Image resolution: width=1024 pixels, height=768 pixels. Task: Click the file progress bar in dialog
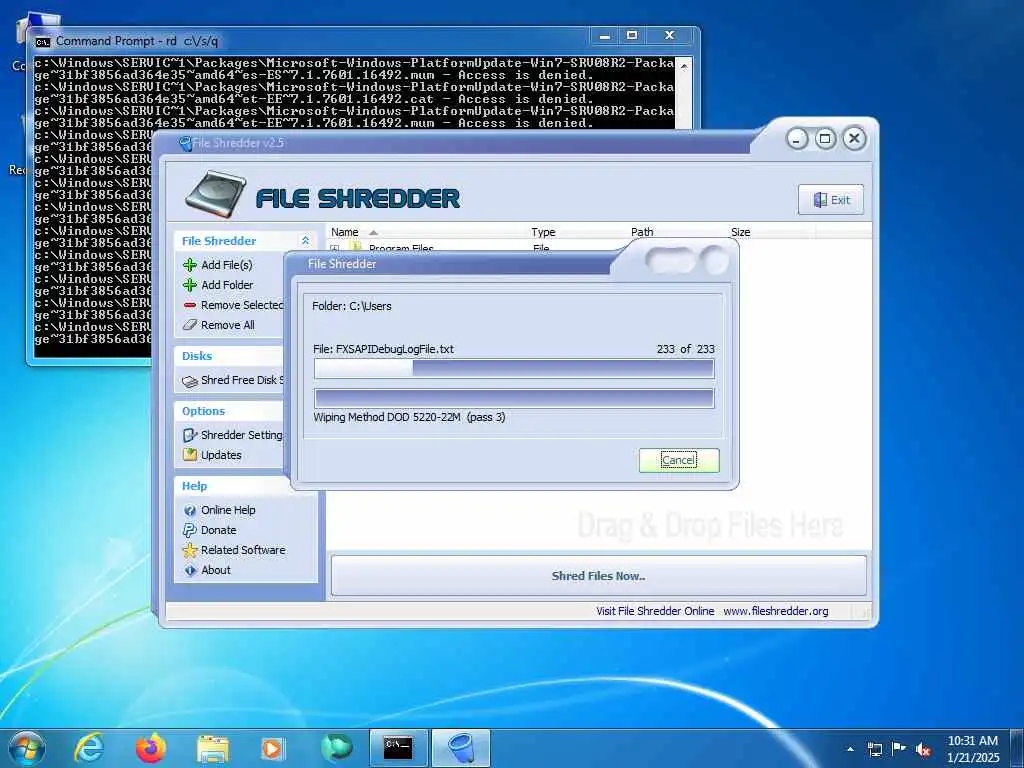514,368
